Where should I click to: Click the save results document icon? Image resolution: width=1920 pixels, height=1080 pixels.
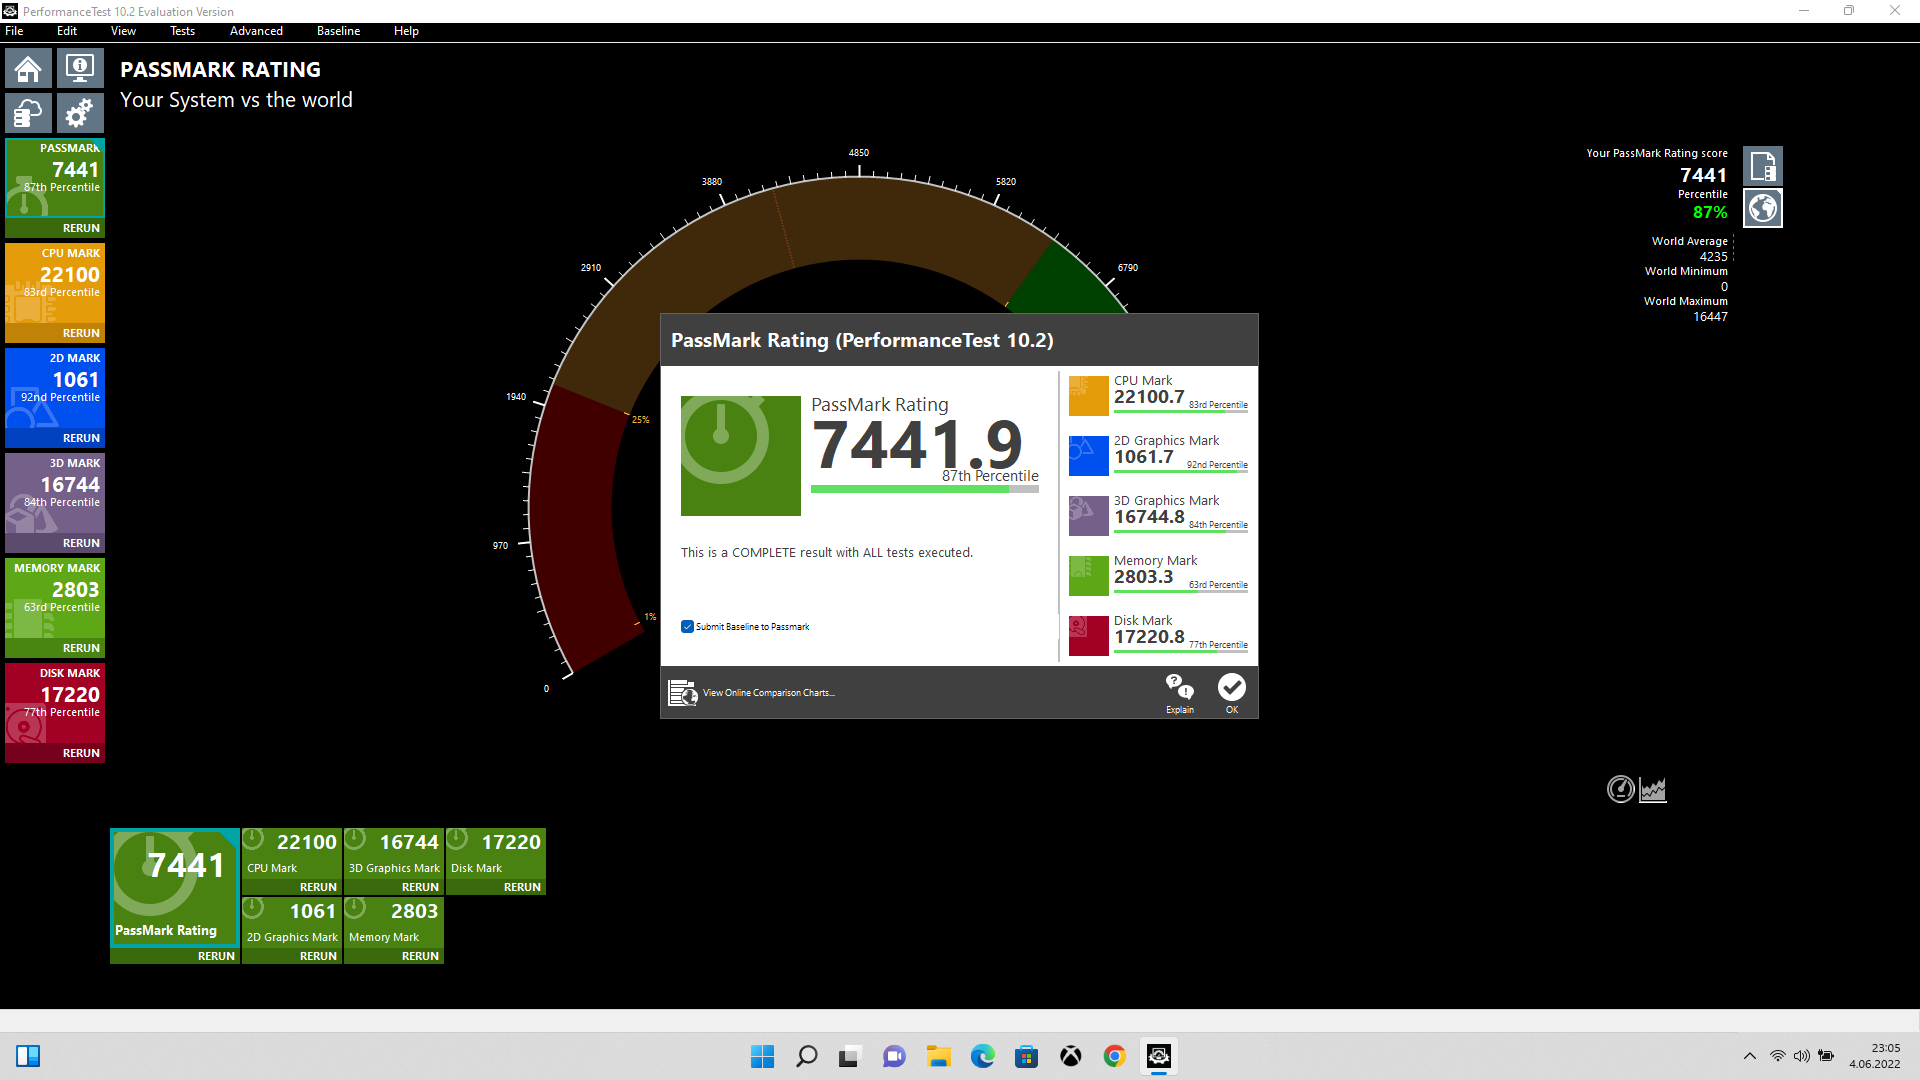tap(1762, 166)
